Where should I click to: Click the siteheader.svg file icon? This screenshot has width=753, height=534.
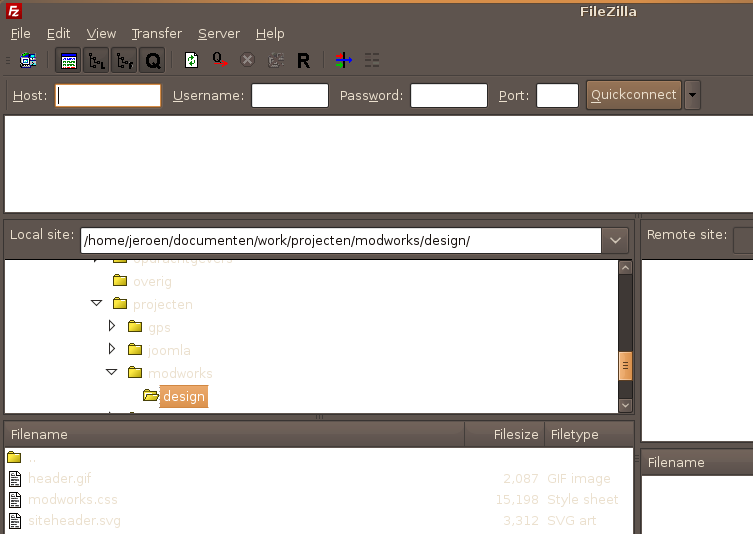(x=15, y=521)
